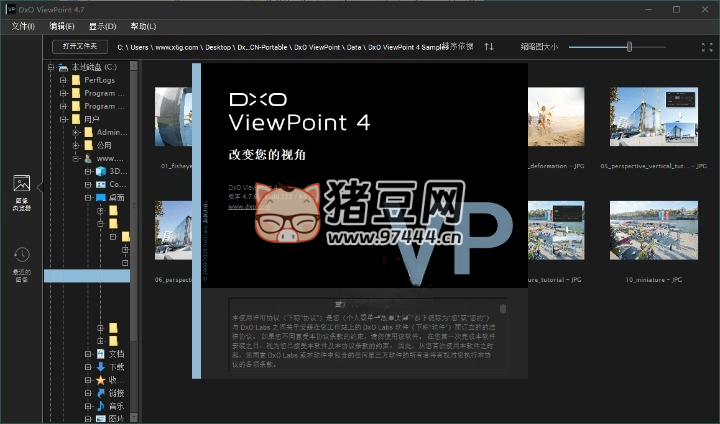Expand the first Program folder node

(63, 93)
